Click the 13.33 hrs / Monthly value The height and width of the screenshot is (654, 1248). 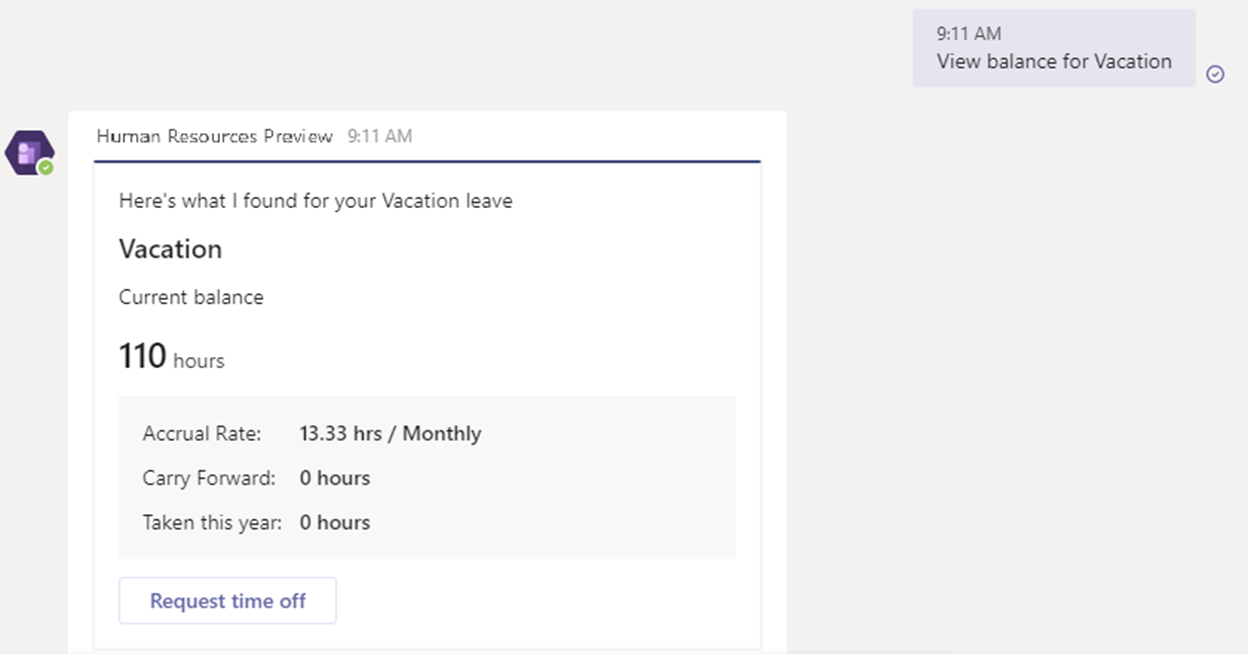coord(390,434)
